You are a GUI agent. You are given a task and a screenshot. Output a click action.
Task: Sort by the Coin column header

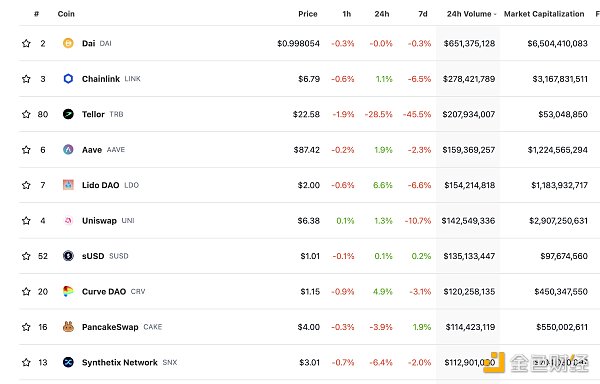(66, 14)
